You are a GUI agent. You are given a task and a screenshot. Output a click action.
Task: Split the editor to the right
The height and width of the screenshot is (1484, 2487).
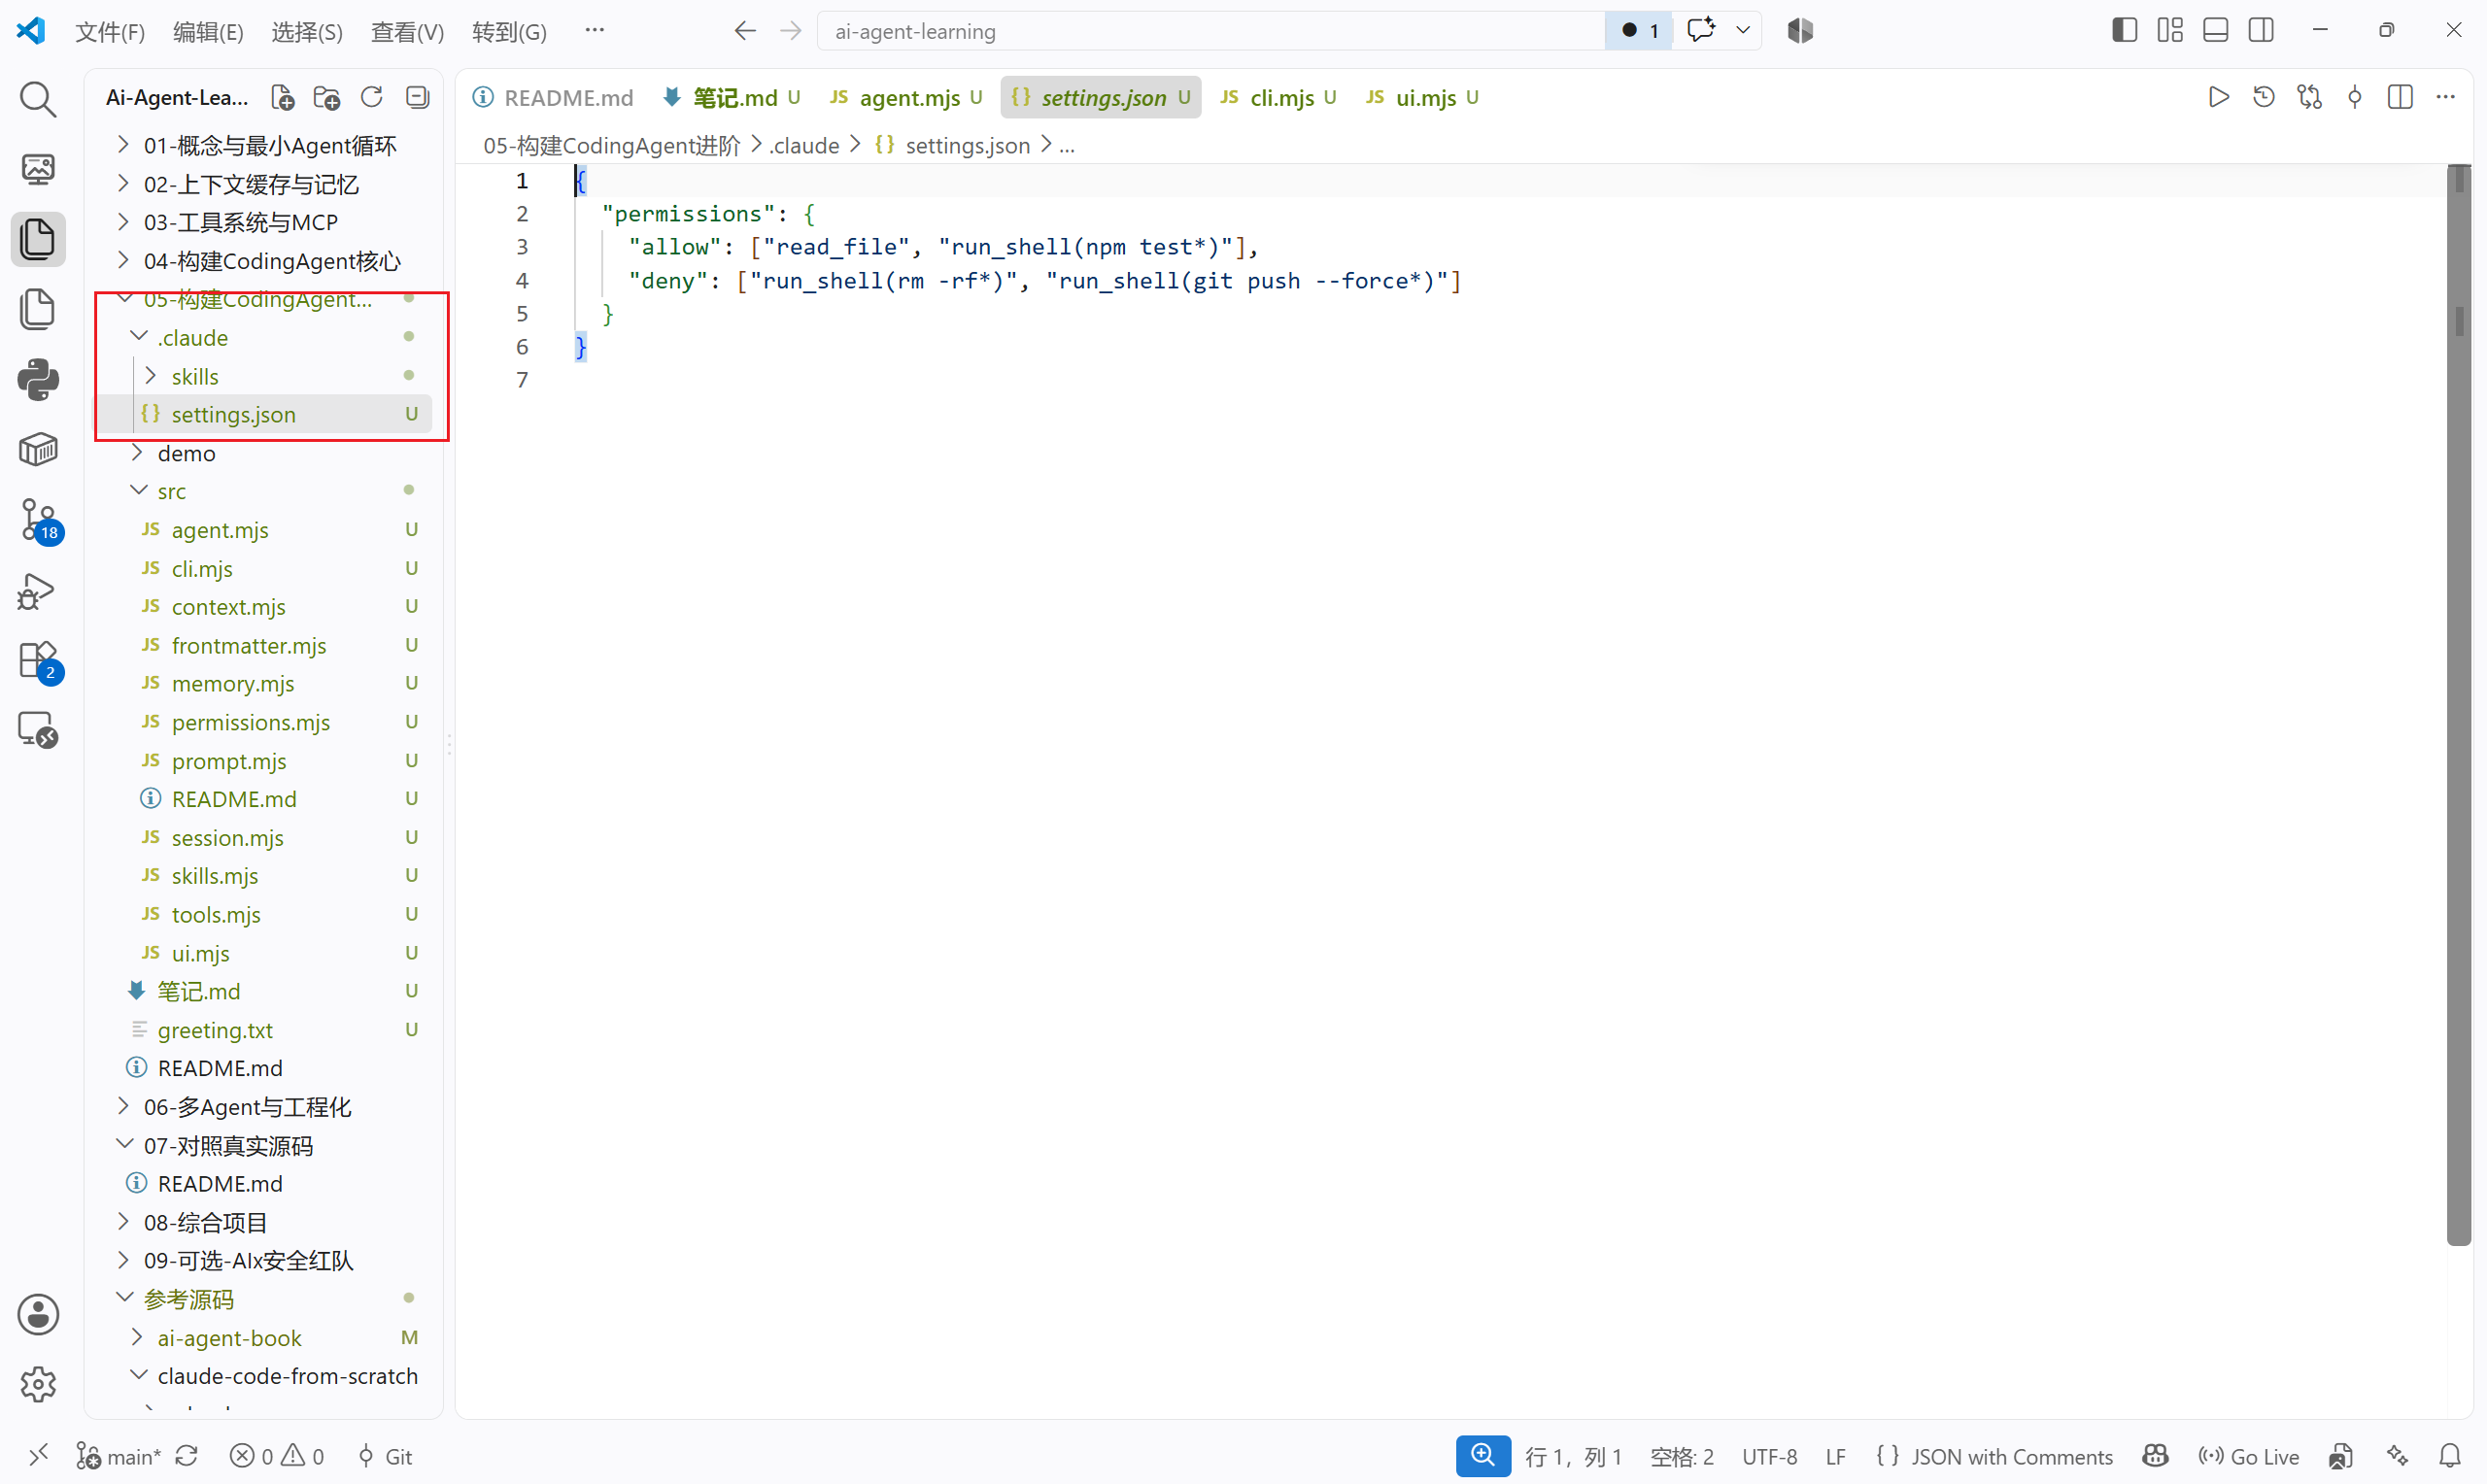(x=2400, y=97)
